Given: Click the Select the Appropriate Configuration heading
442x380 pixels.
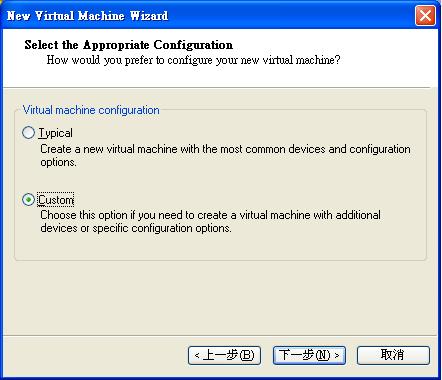Looking at the screenshot, I should click(x=129, y=45).
